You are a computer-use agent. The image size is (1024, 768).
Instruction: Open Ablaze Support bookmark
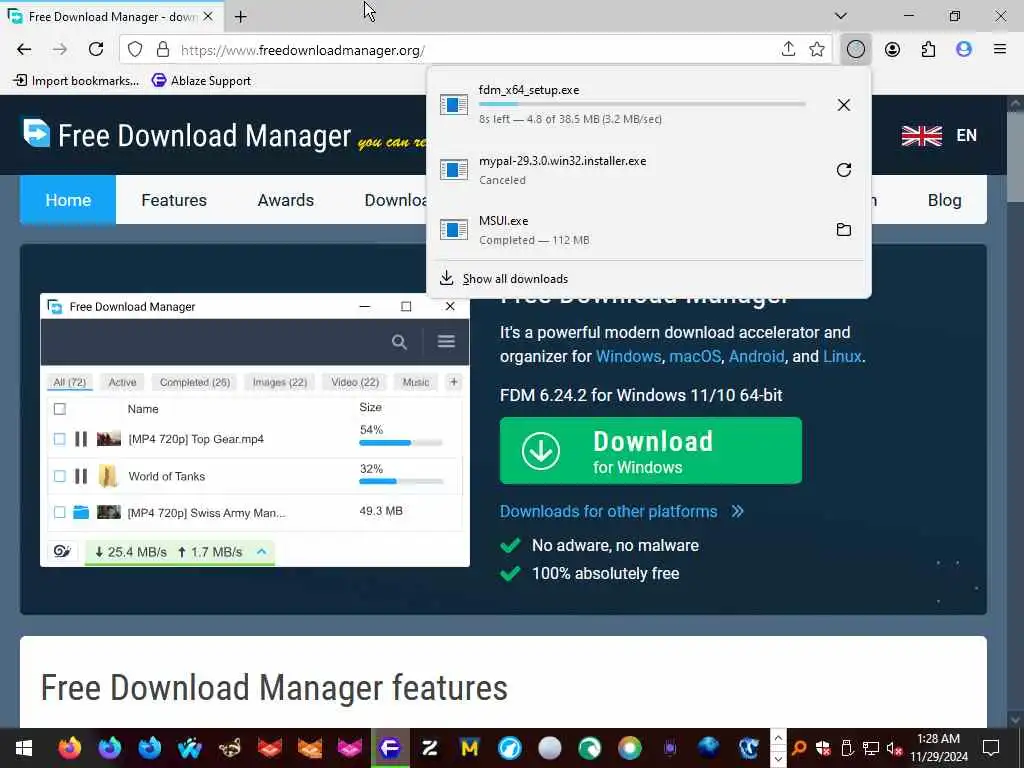[201, 81]
